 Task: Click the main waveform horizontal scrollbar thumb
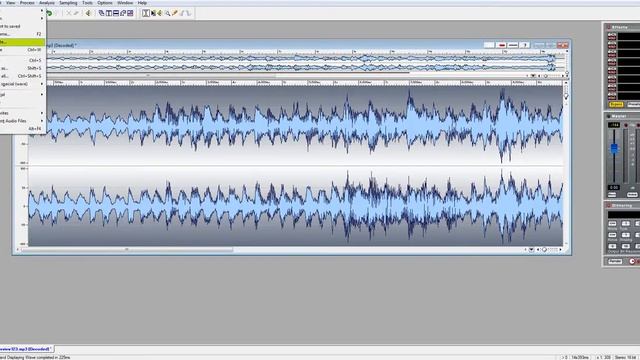(x=127, y=249)
